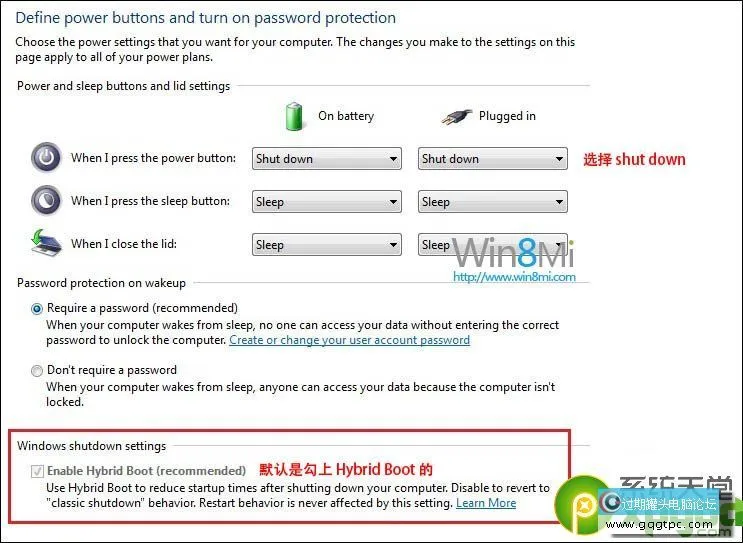Open Create or change your user account password link

(x=349, y=340)
